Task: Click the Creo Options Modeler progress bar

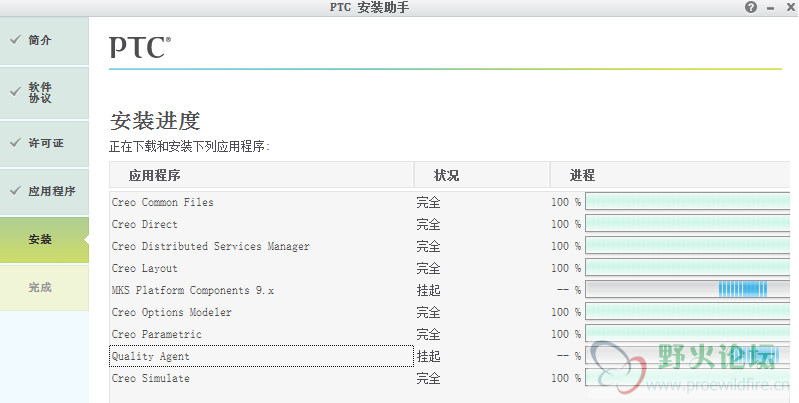Action: 687,311
